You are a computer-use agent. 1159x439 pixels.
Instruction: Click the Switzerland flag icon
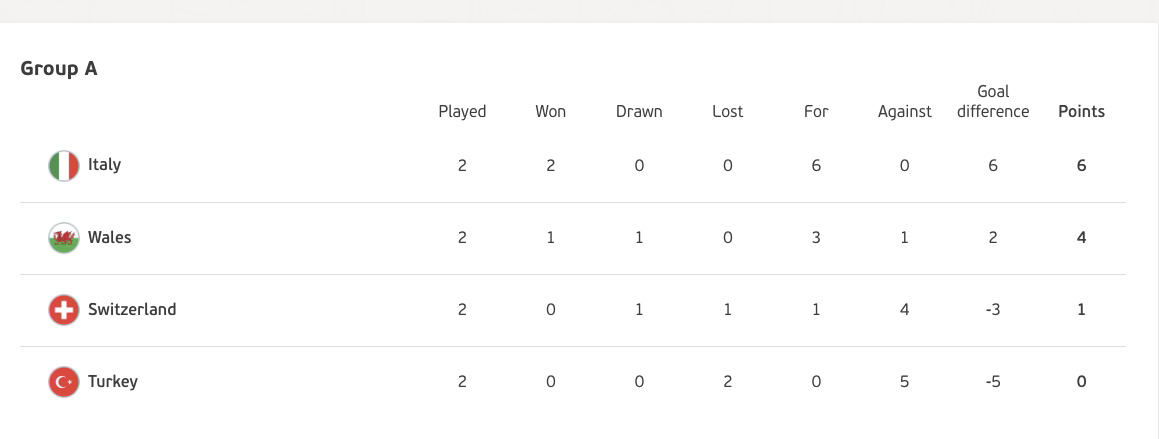pyautogui.click(x=64, y=310)
